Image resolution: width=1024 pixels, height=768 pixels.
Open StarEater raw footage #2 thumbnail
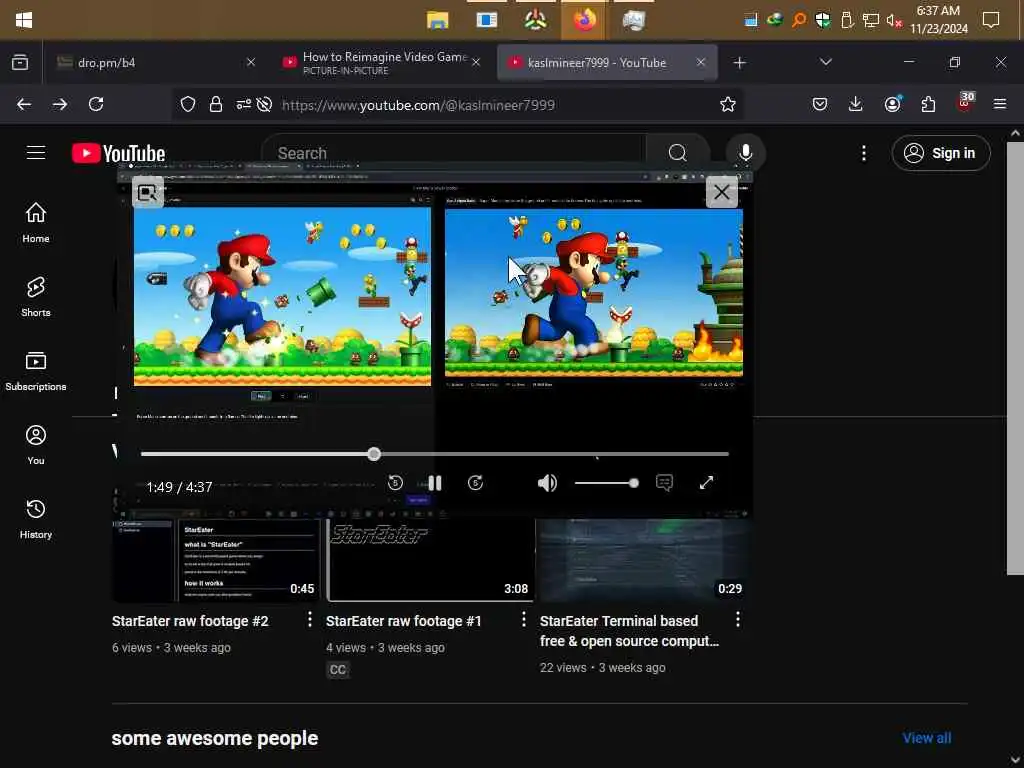pyautogui.click(x=216, y=560)
